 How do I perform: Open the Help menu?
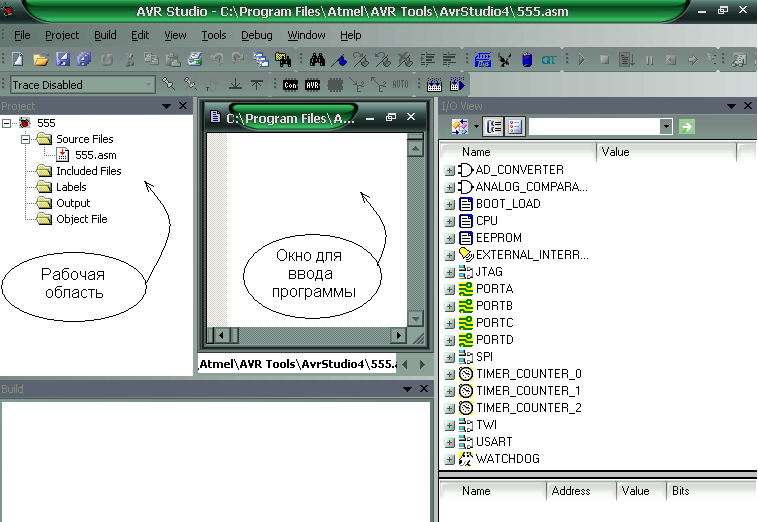pyautogui.click(x=350, y=35)
